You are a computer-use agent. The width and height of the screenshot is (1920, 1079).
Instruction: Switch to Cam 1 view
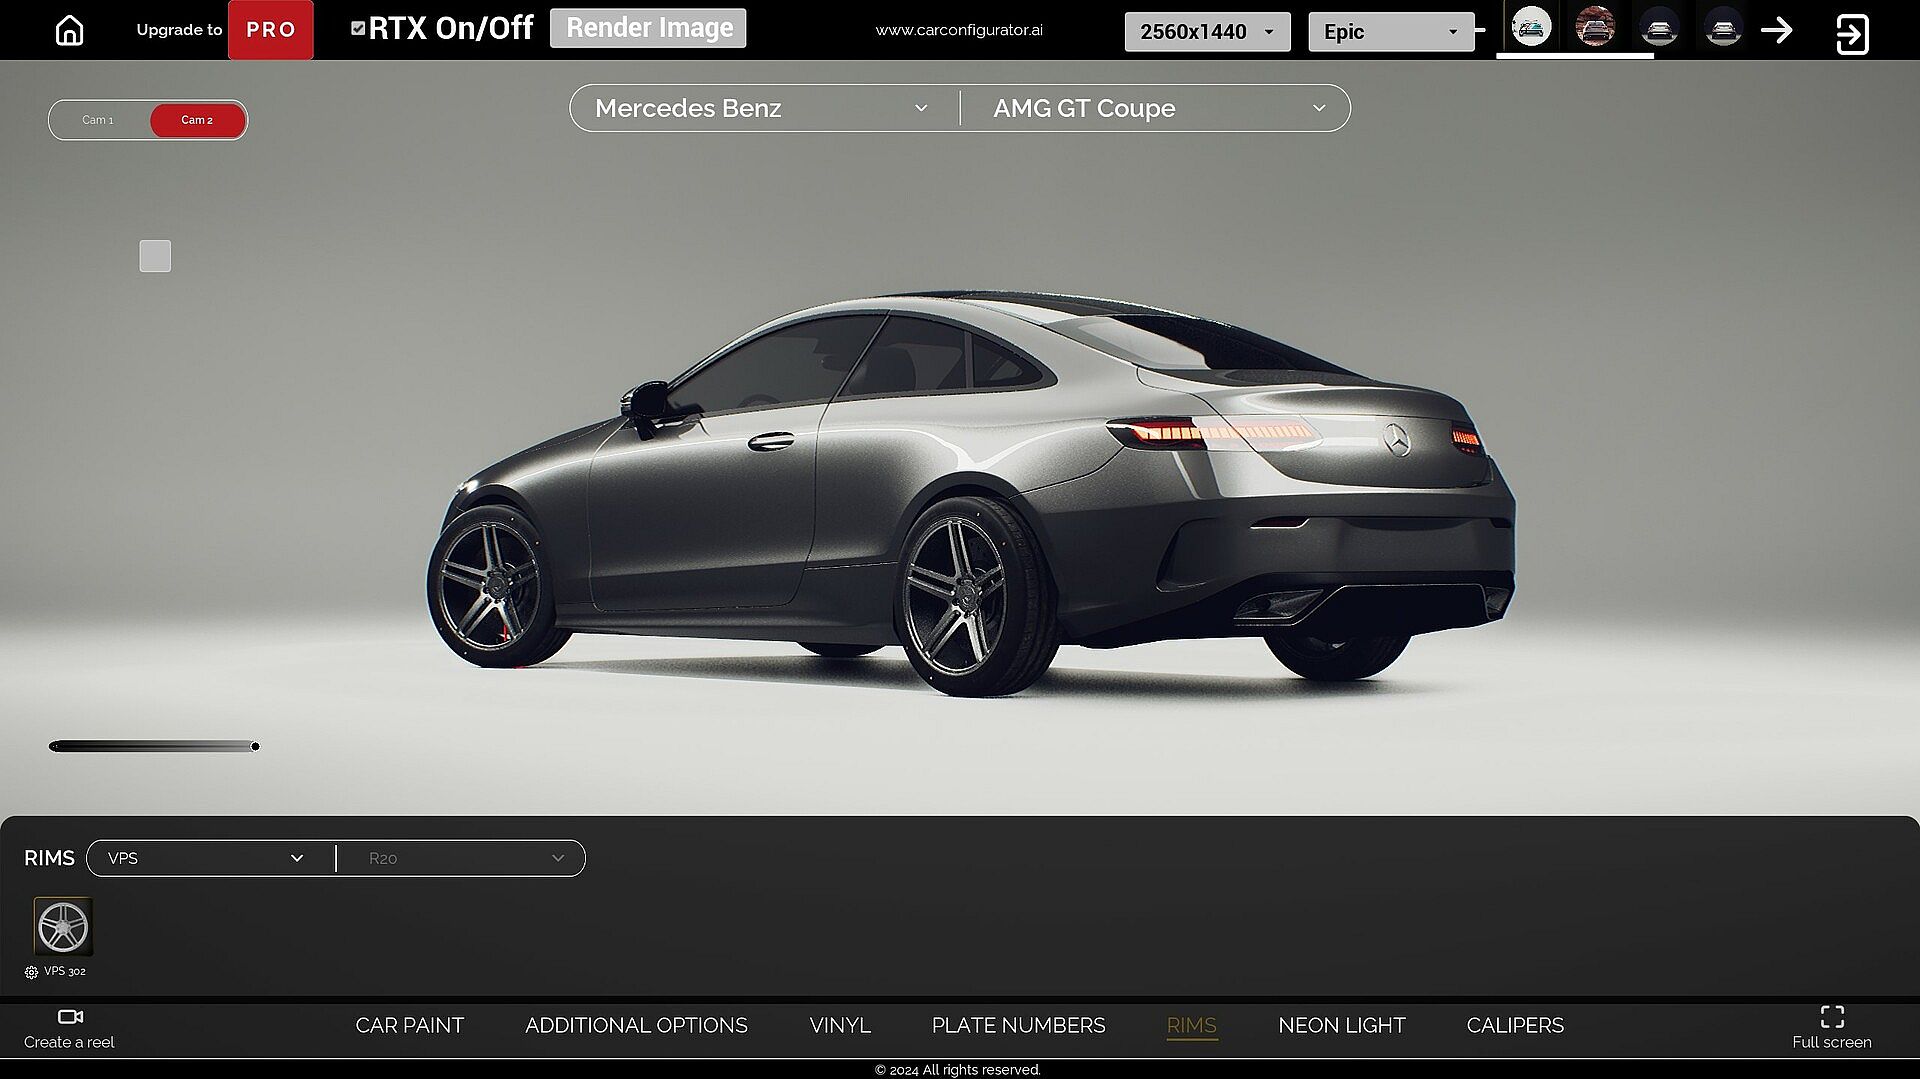click(x=98, y=120)
